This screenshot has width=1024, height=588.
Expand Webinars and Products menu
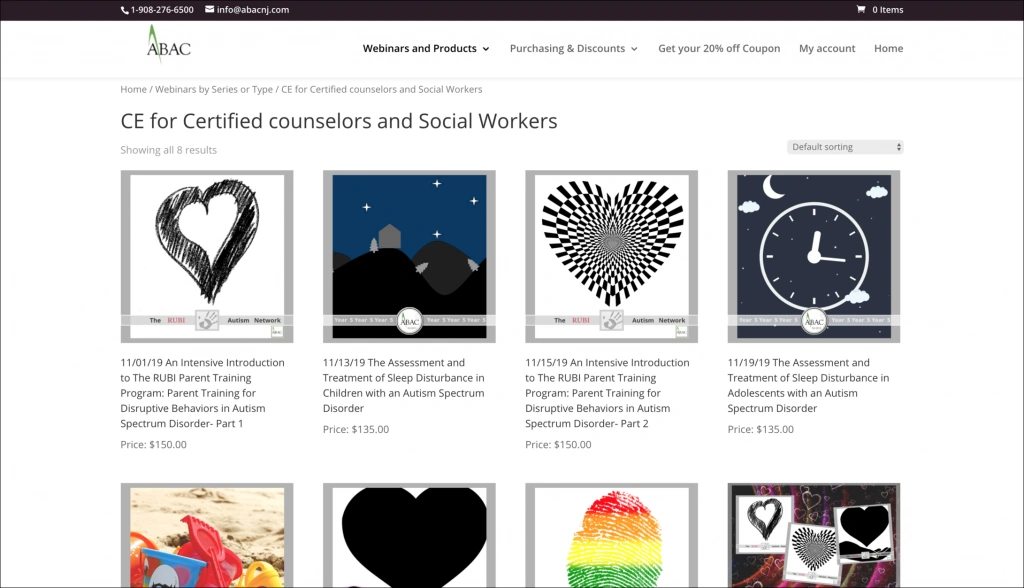pos(426,48)
